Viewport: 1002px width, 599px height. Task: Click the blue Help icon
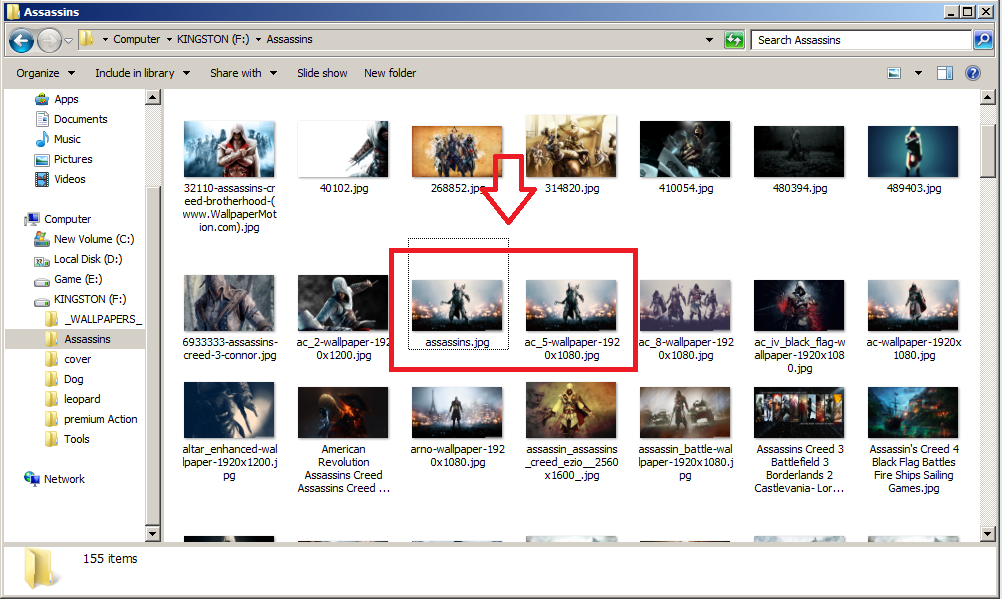[973, 73]
